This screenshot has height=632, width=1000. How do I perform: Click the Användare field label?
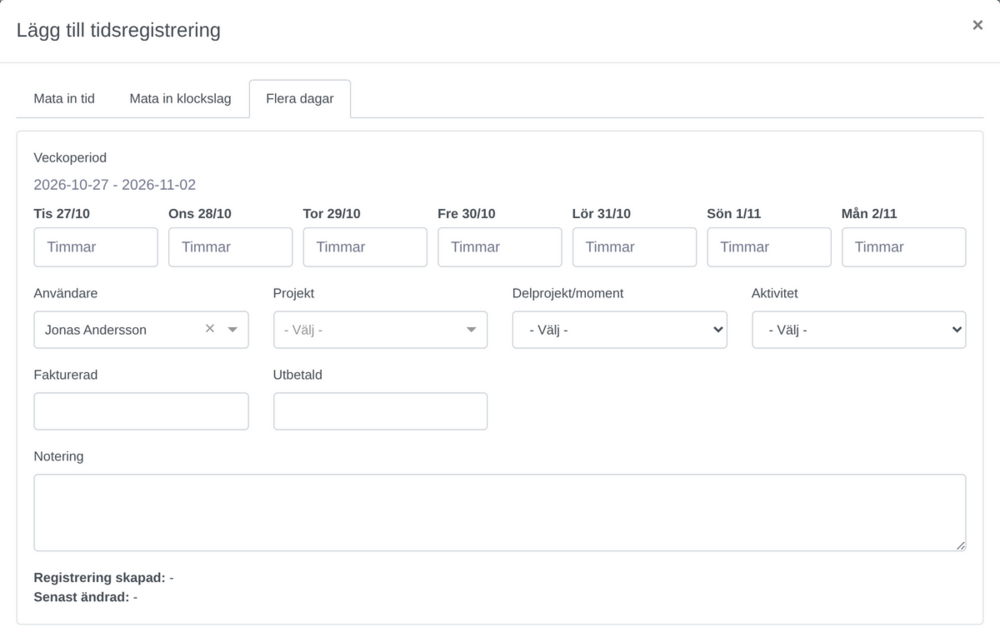click(x=66, y=293)
